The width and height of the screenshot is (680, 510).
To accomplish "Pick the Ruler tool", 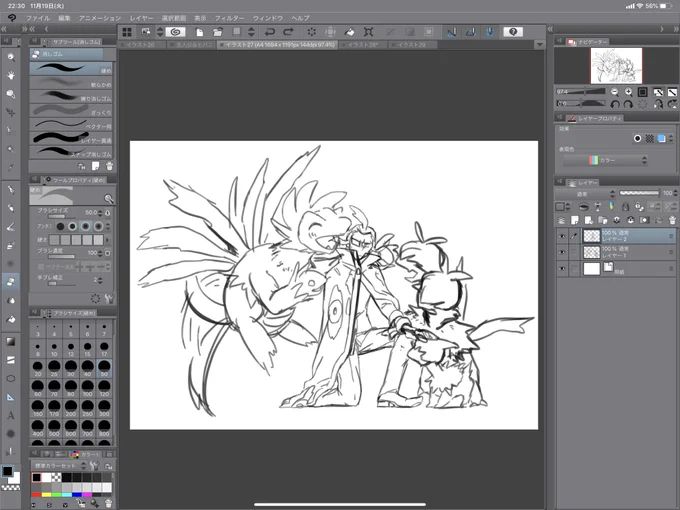I will pyautogui.click(x=11, y=397).
